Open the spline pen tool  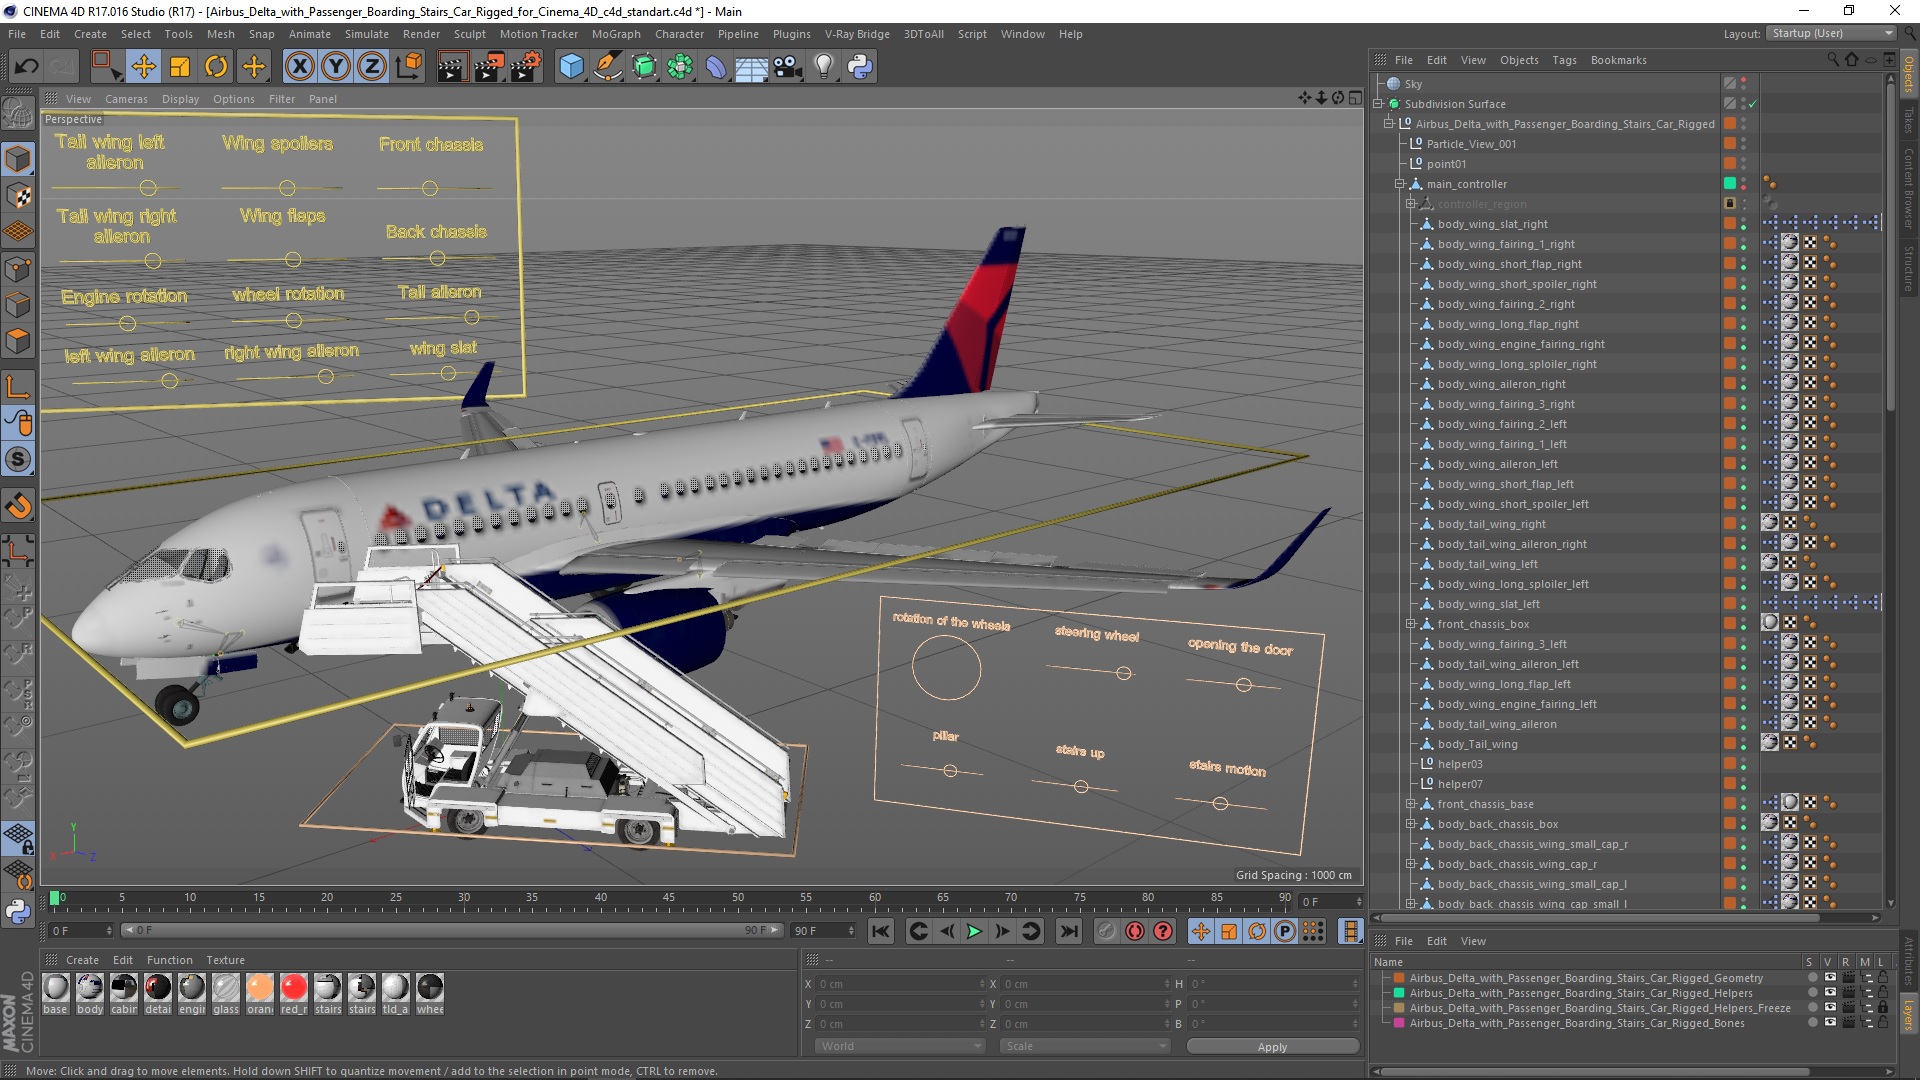tap(607, 67)
